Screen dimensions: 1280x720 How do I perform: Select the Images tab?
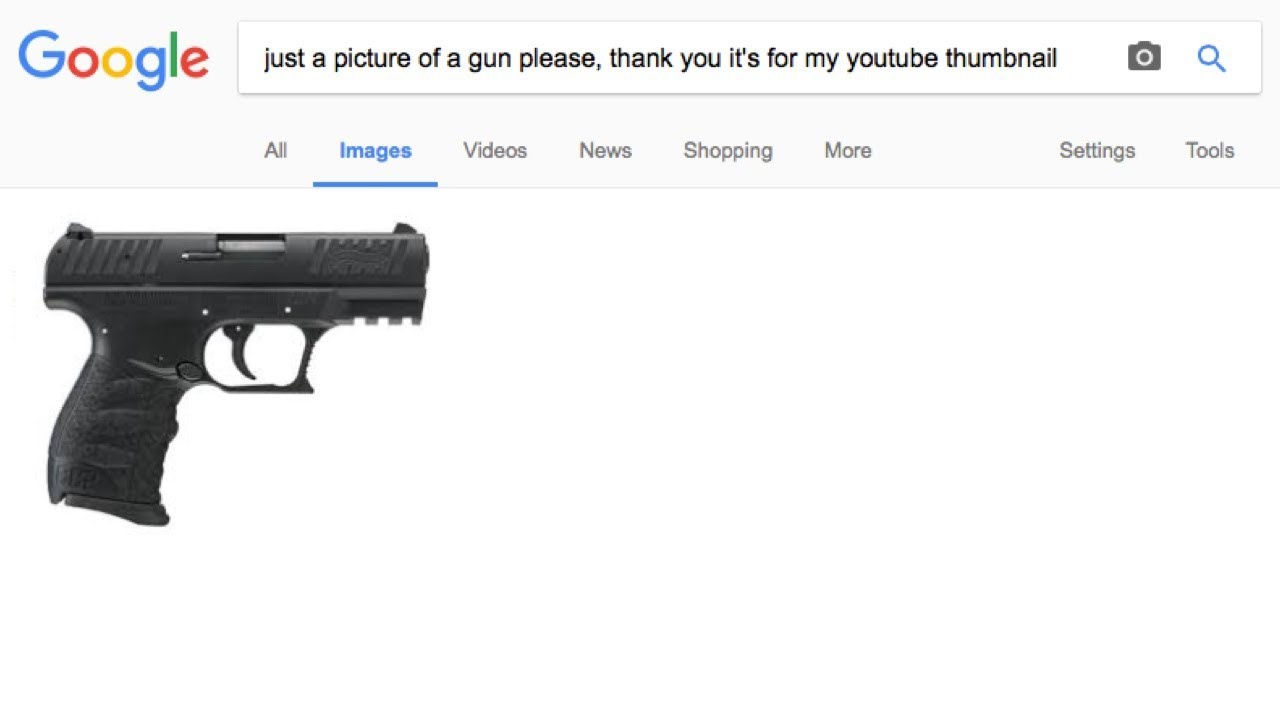coord(375,151)
